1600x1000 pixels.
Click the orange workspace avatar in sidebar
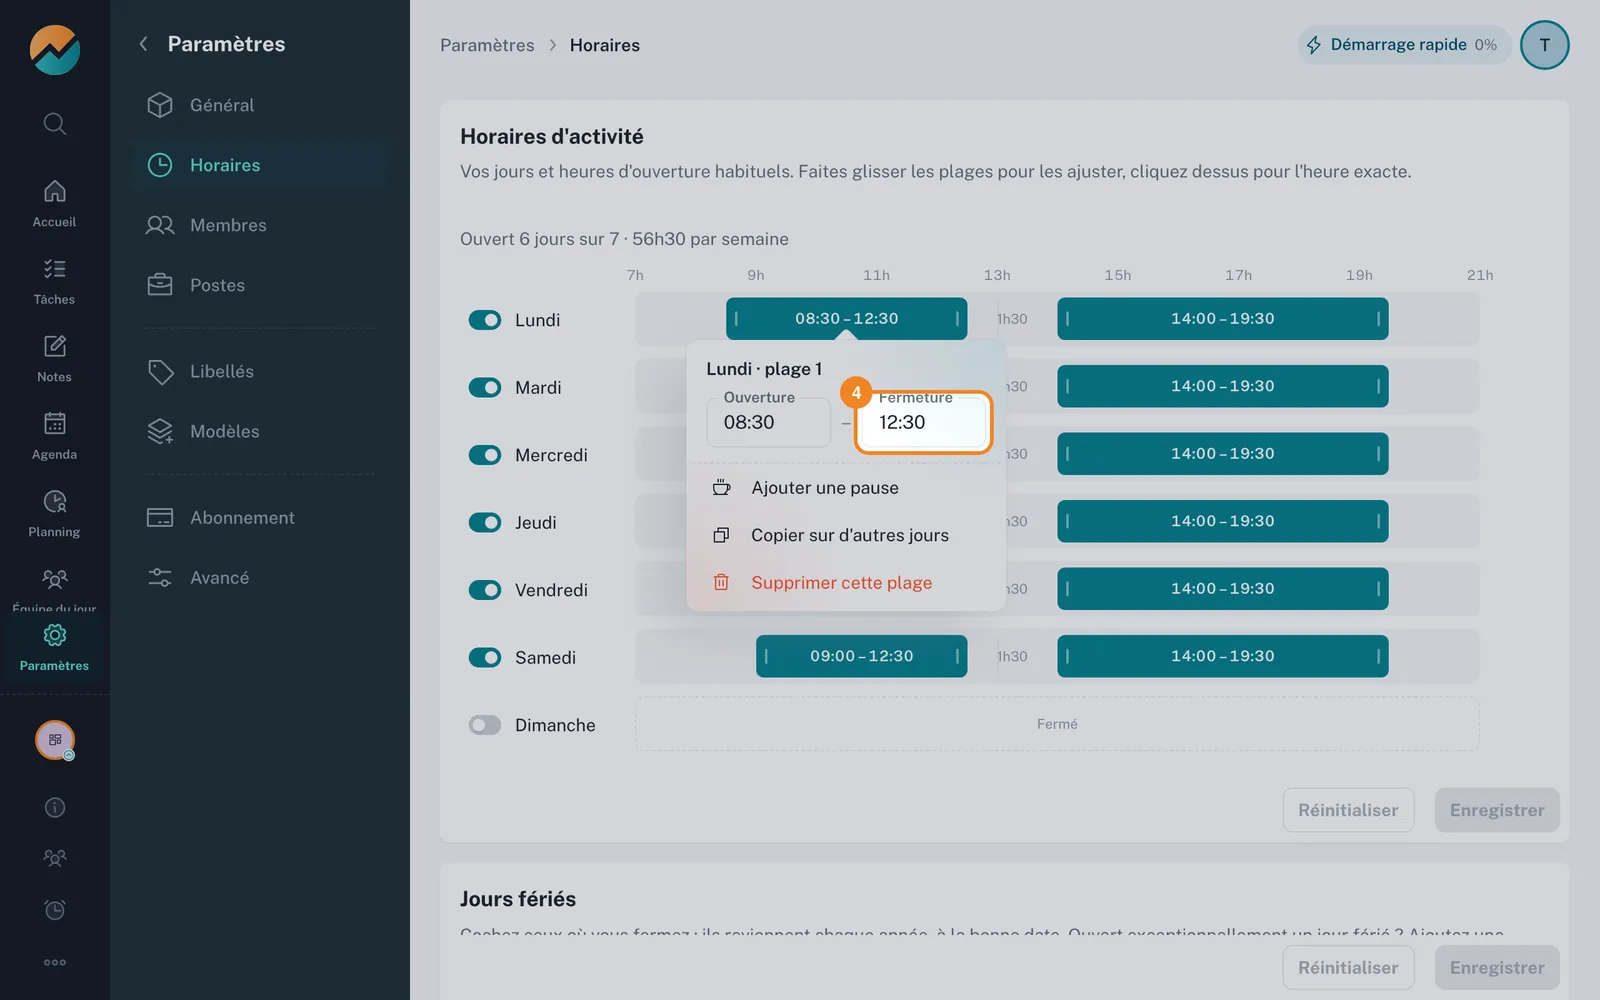pyautogui.click(x=55, y=740)
